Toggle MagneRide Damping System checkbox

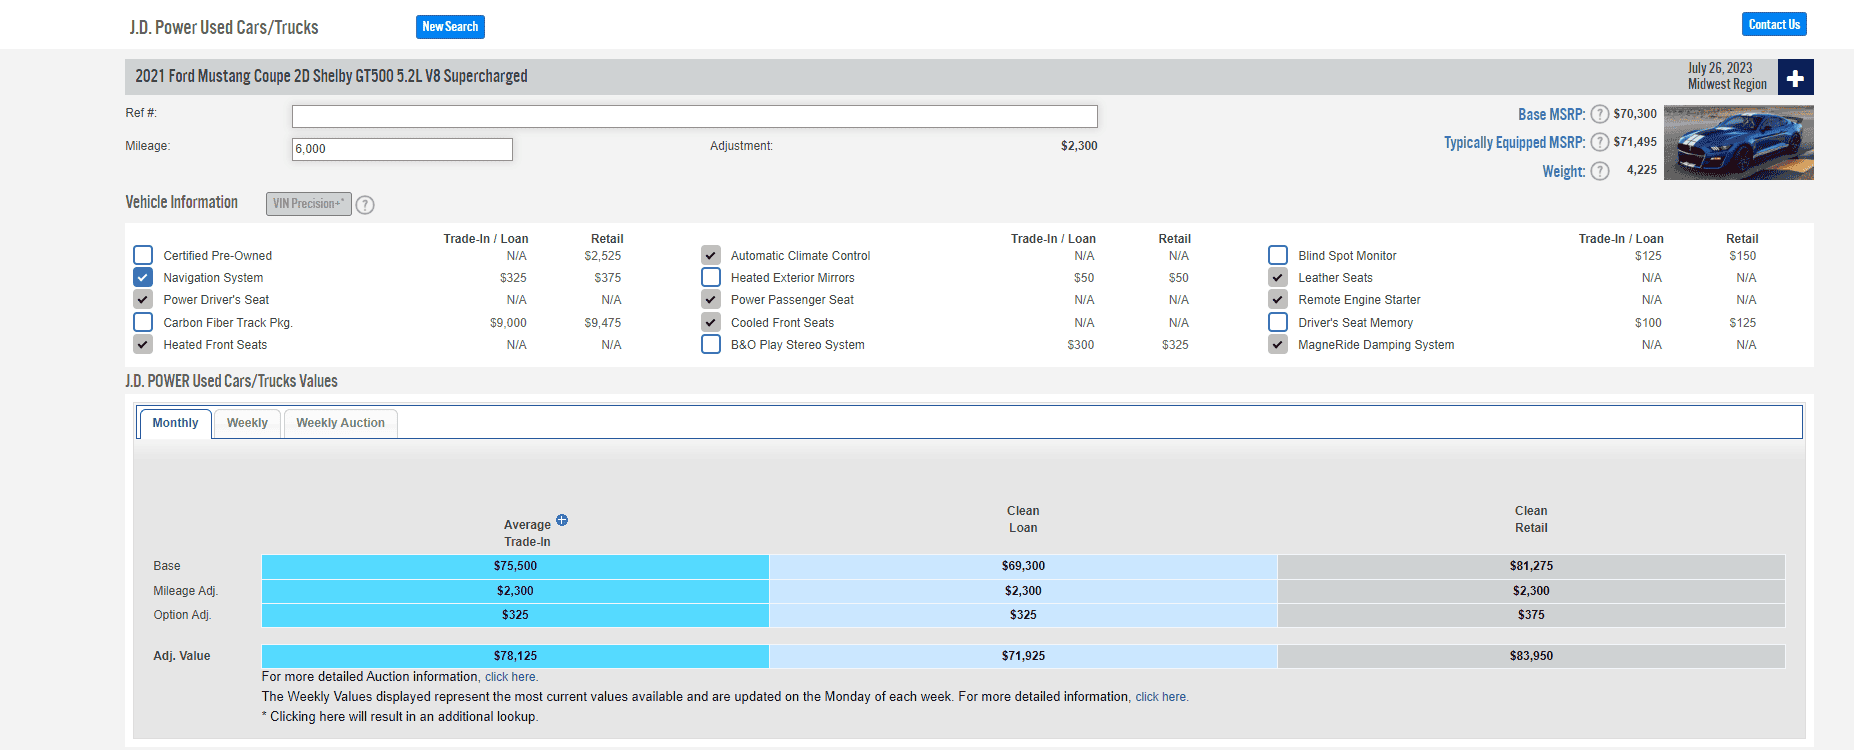point(1278,344)
